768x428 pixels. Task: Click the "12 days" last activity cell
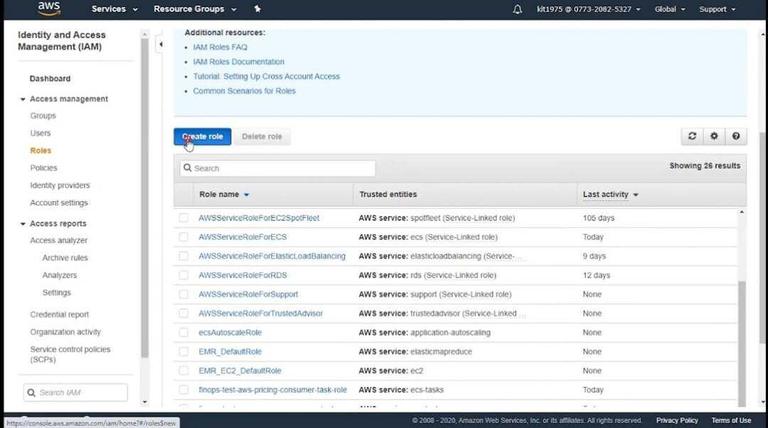[597, 275]
